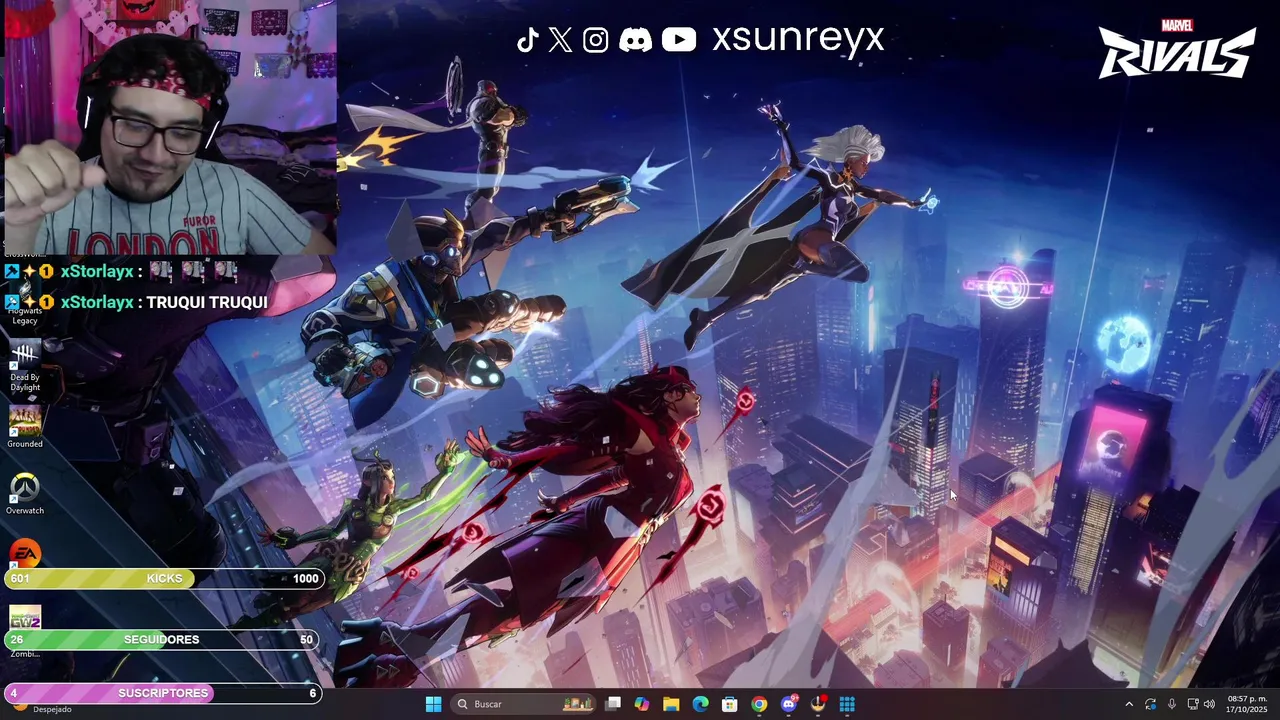Screen dimensions: 1280x720
Task: Expand the hidden system tray icons chevron
Action: click(x=1129, y=704)
